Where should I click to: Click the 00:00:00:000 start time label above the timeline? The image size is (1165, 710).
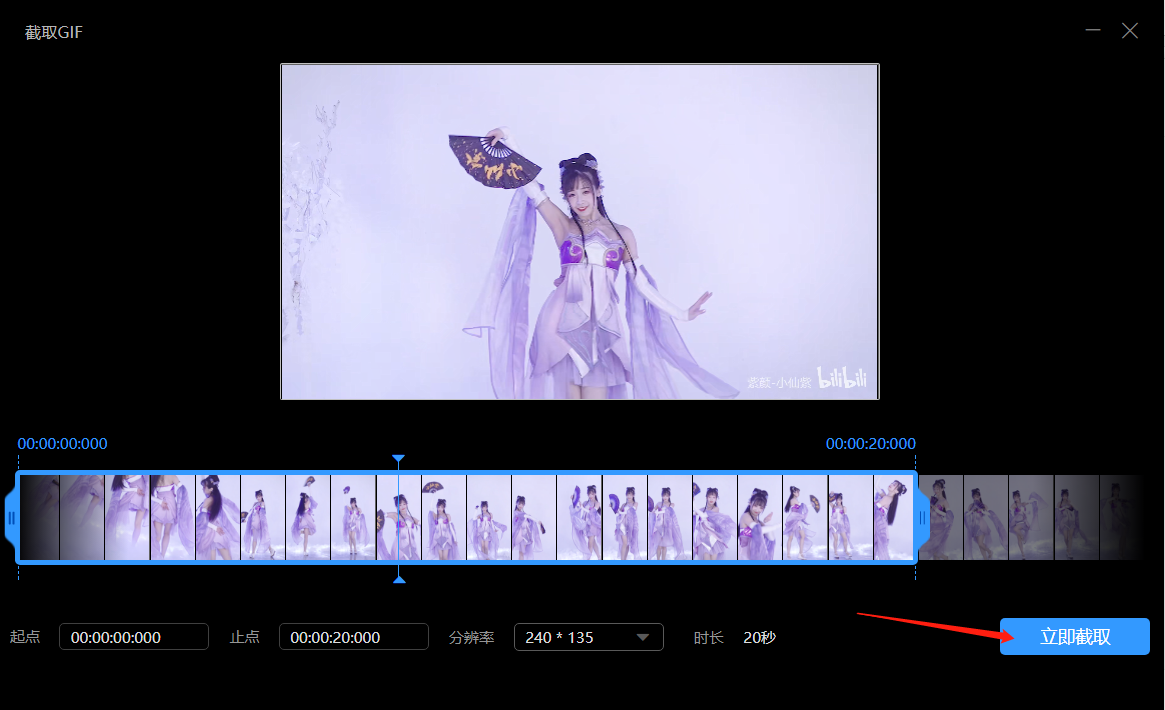point(62,443)
